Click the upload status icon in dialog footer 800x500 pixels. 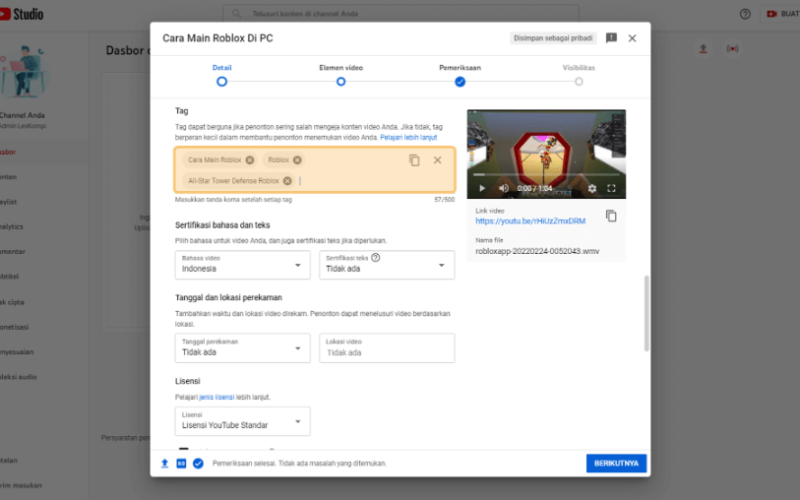tap(165, 463)
